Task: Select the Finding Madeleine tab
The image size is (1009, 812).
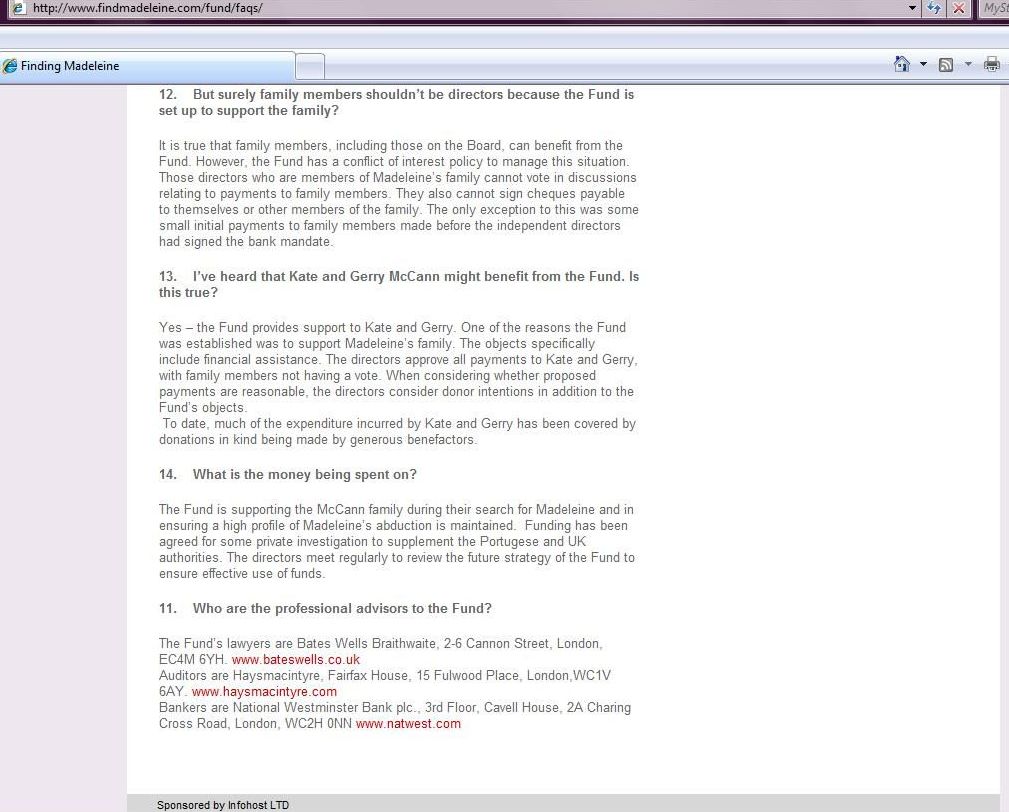Action: [x=150, y=66]
